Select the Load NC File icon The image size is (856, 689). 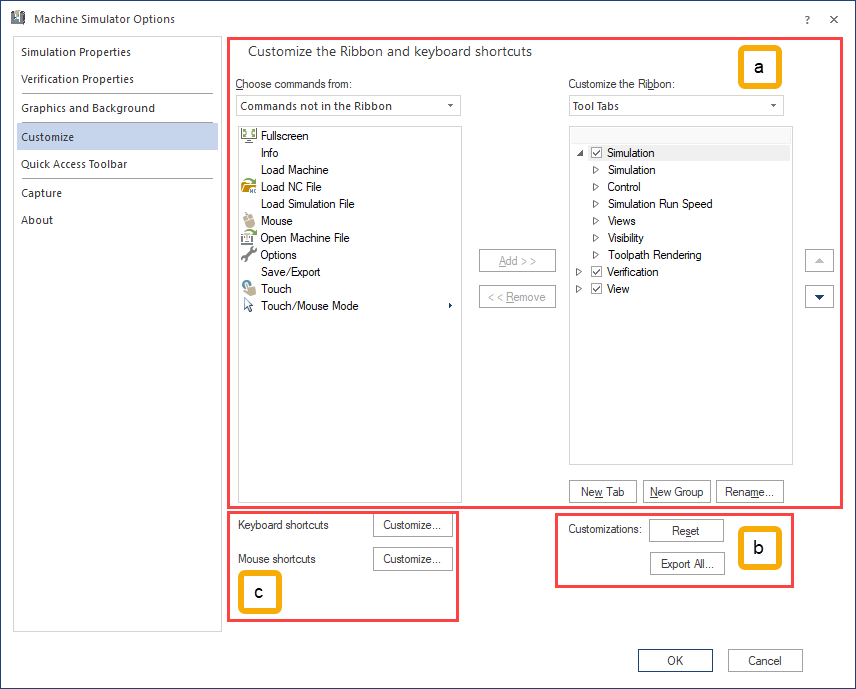click(x=249, y=187)
